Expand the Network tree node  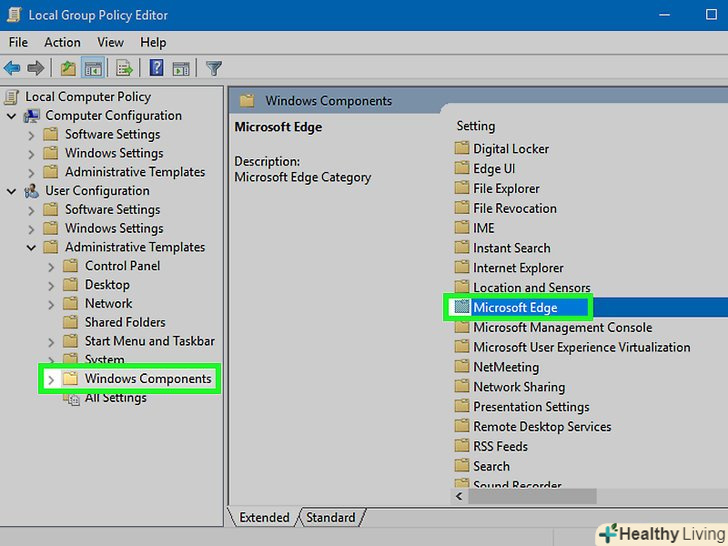pyautogui.click(x=51, y=305)
